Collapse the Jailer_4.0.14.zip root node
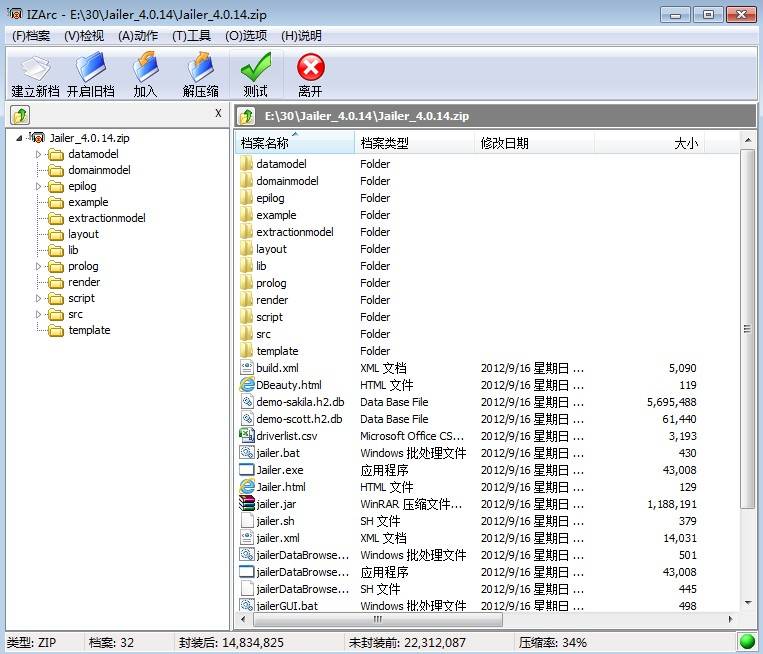The height and width of the screenshot is (654, 763). coord(21,138)
